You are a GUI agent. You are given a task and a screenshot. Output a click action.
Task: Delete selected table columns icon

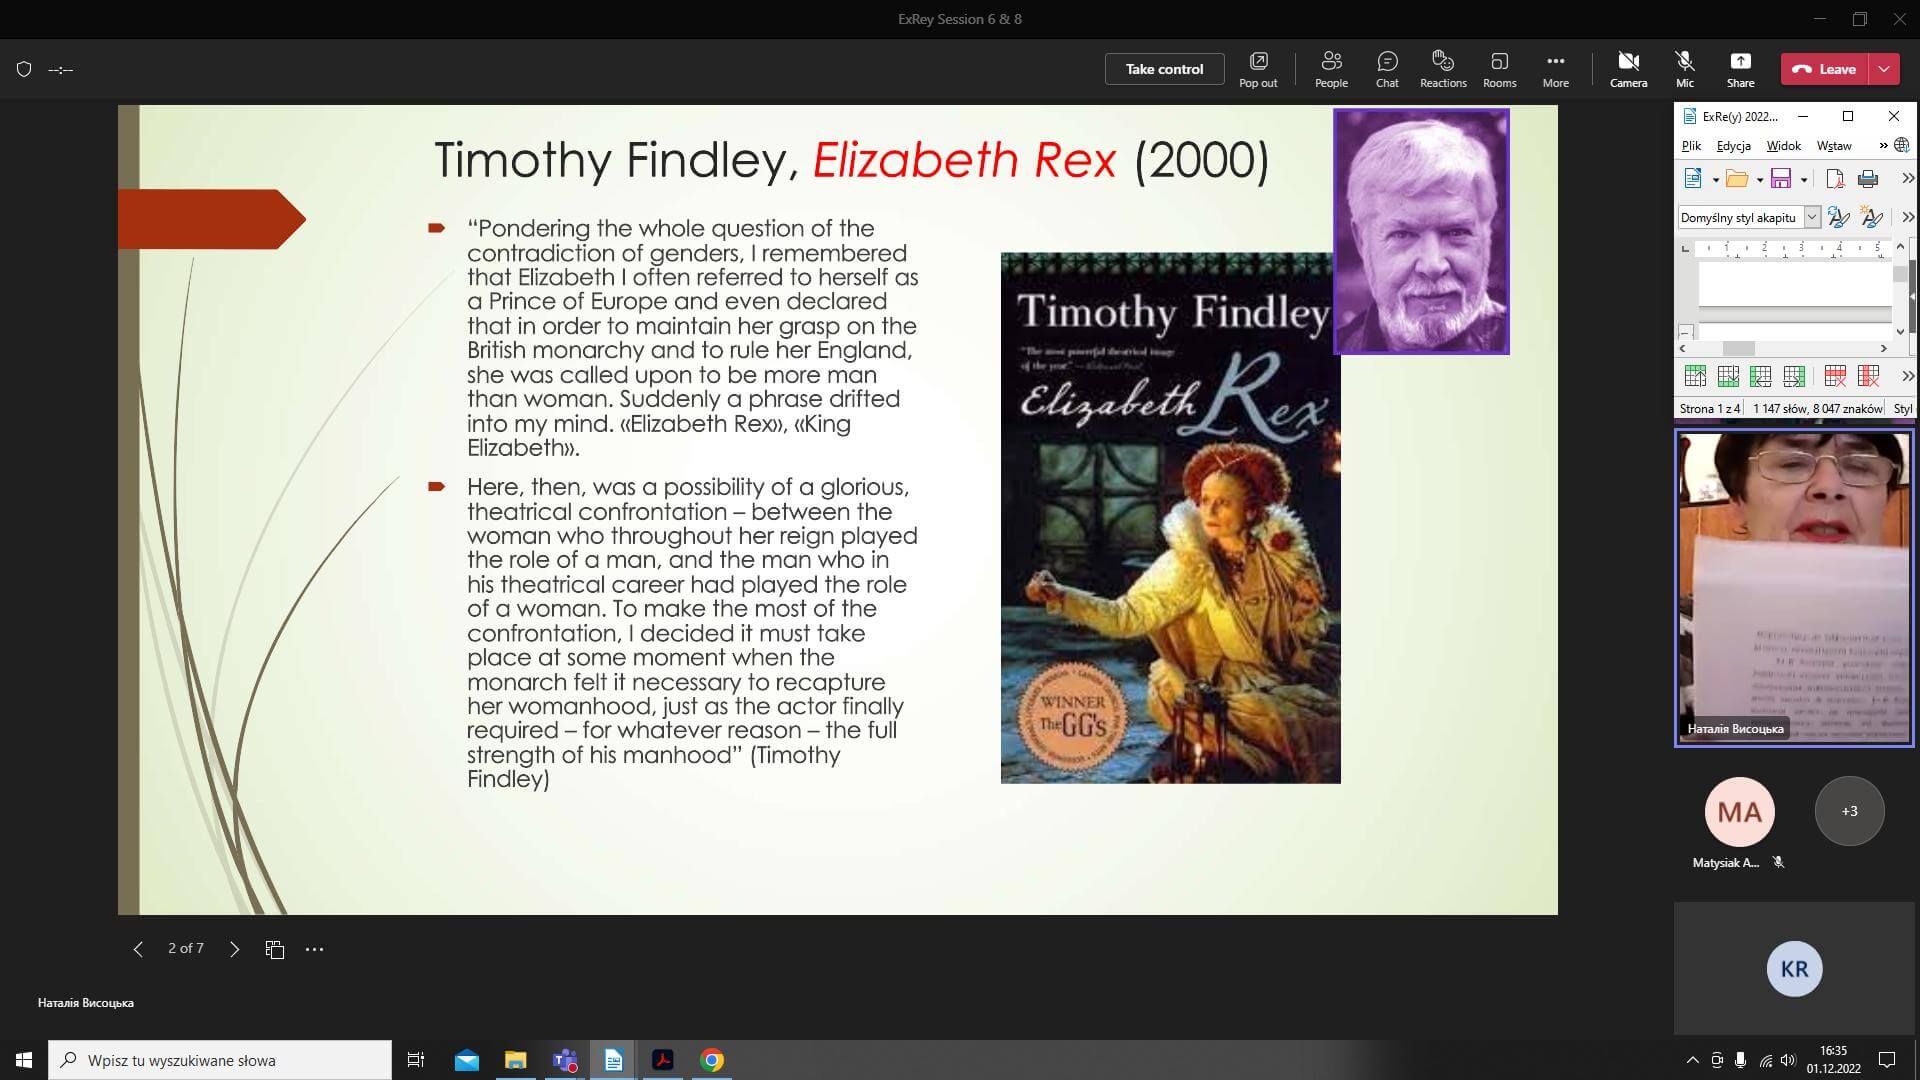(1868, 376)
